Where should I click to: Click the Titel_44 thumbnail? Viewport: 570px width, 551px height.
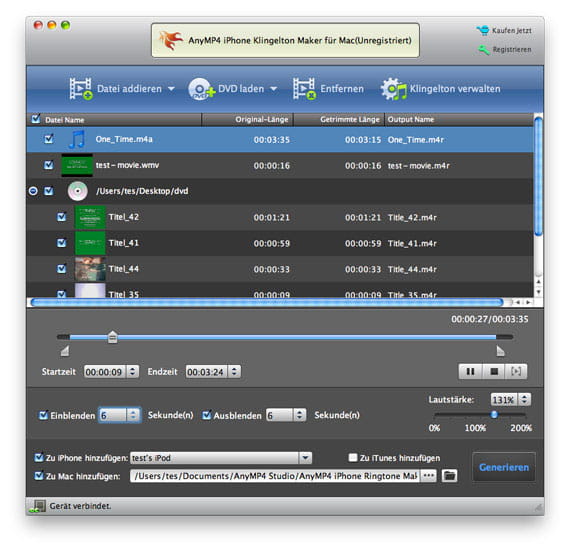pos(90,269)
